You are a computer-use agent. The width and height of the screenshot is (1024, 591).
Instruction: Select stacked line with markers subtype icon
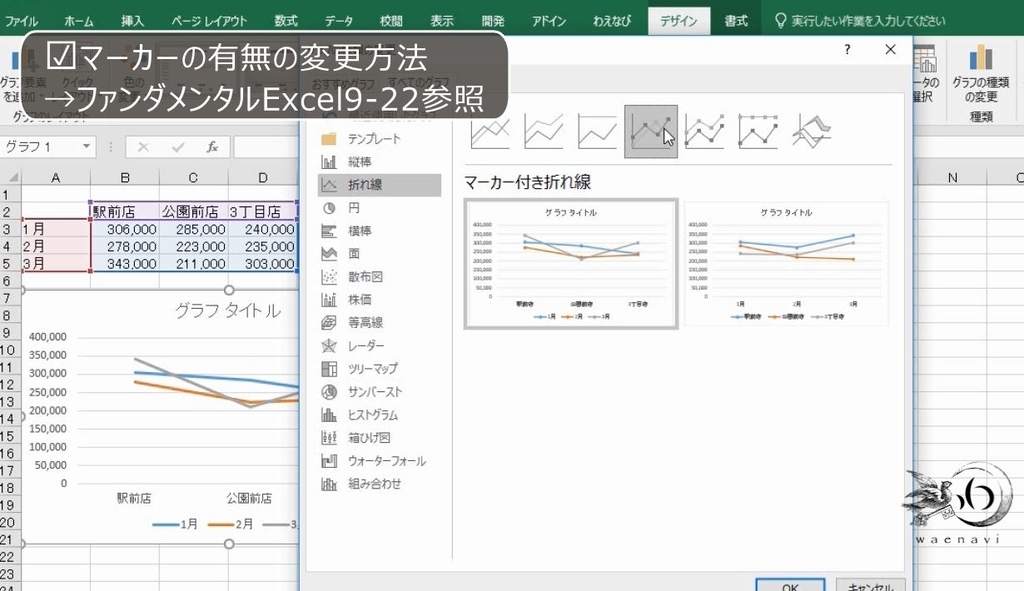point(704,131)
